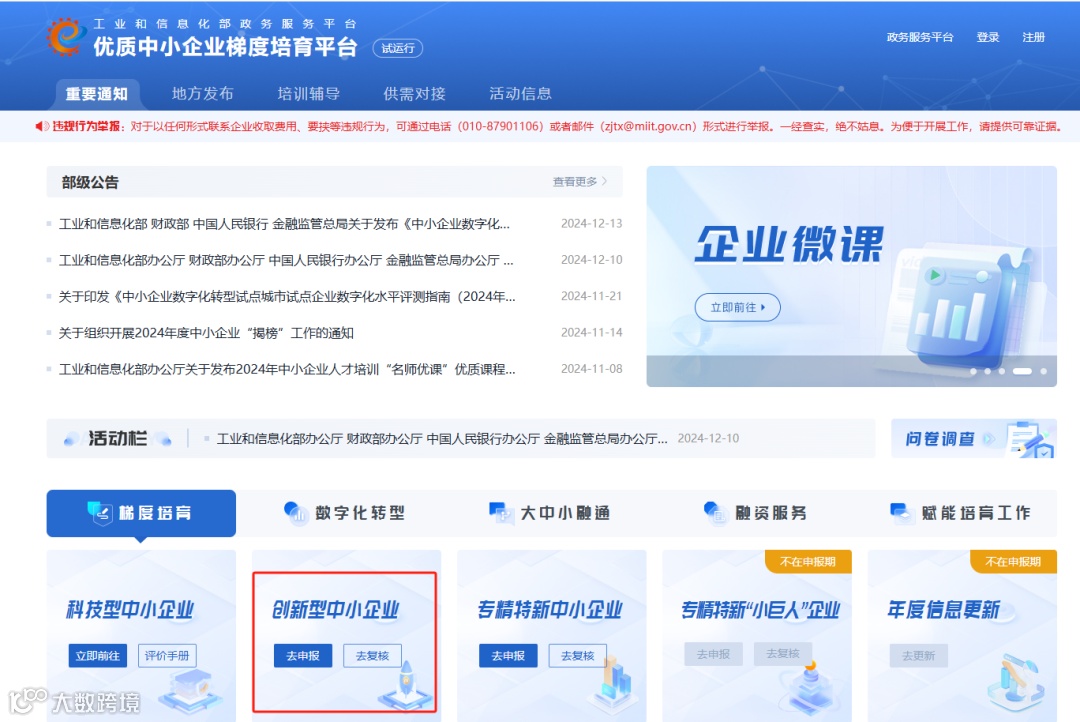
Task: Click the 年度信息更新 card title
Action: (x=944, y=610)
